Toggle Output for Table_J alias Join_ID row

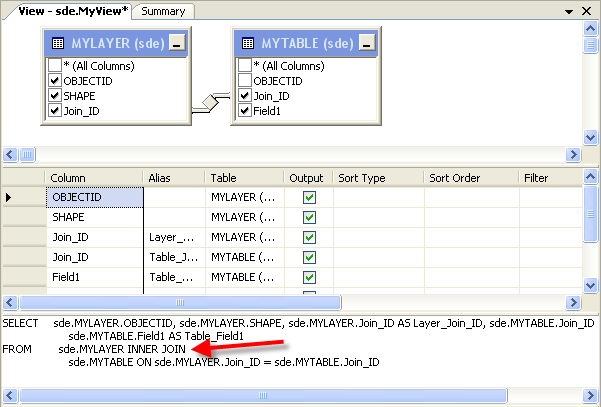(309, 257)
